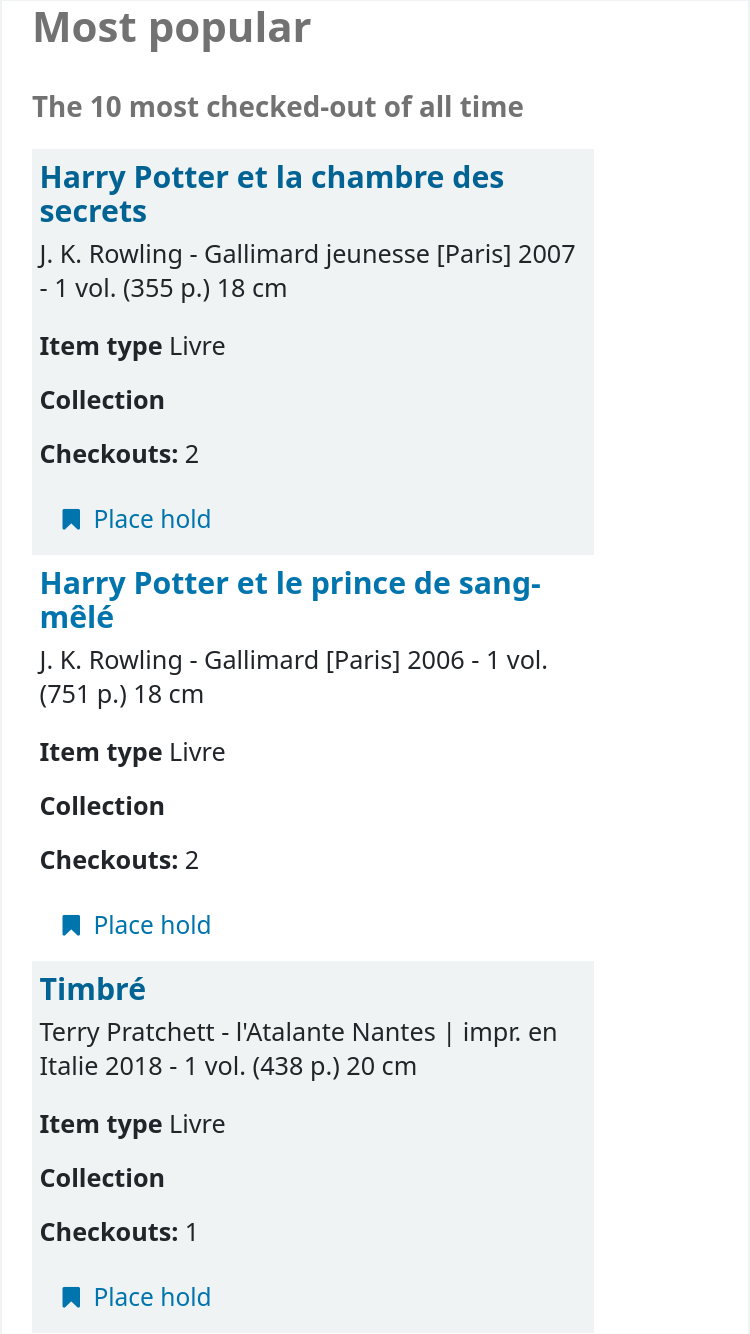The height and width of the screenshot is (1334, 750).
Task: Click bookmark icon for Prince de sang-mêlé hold
Action: (x=71, y=926)
